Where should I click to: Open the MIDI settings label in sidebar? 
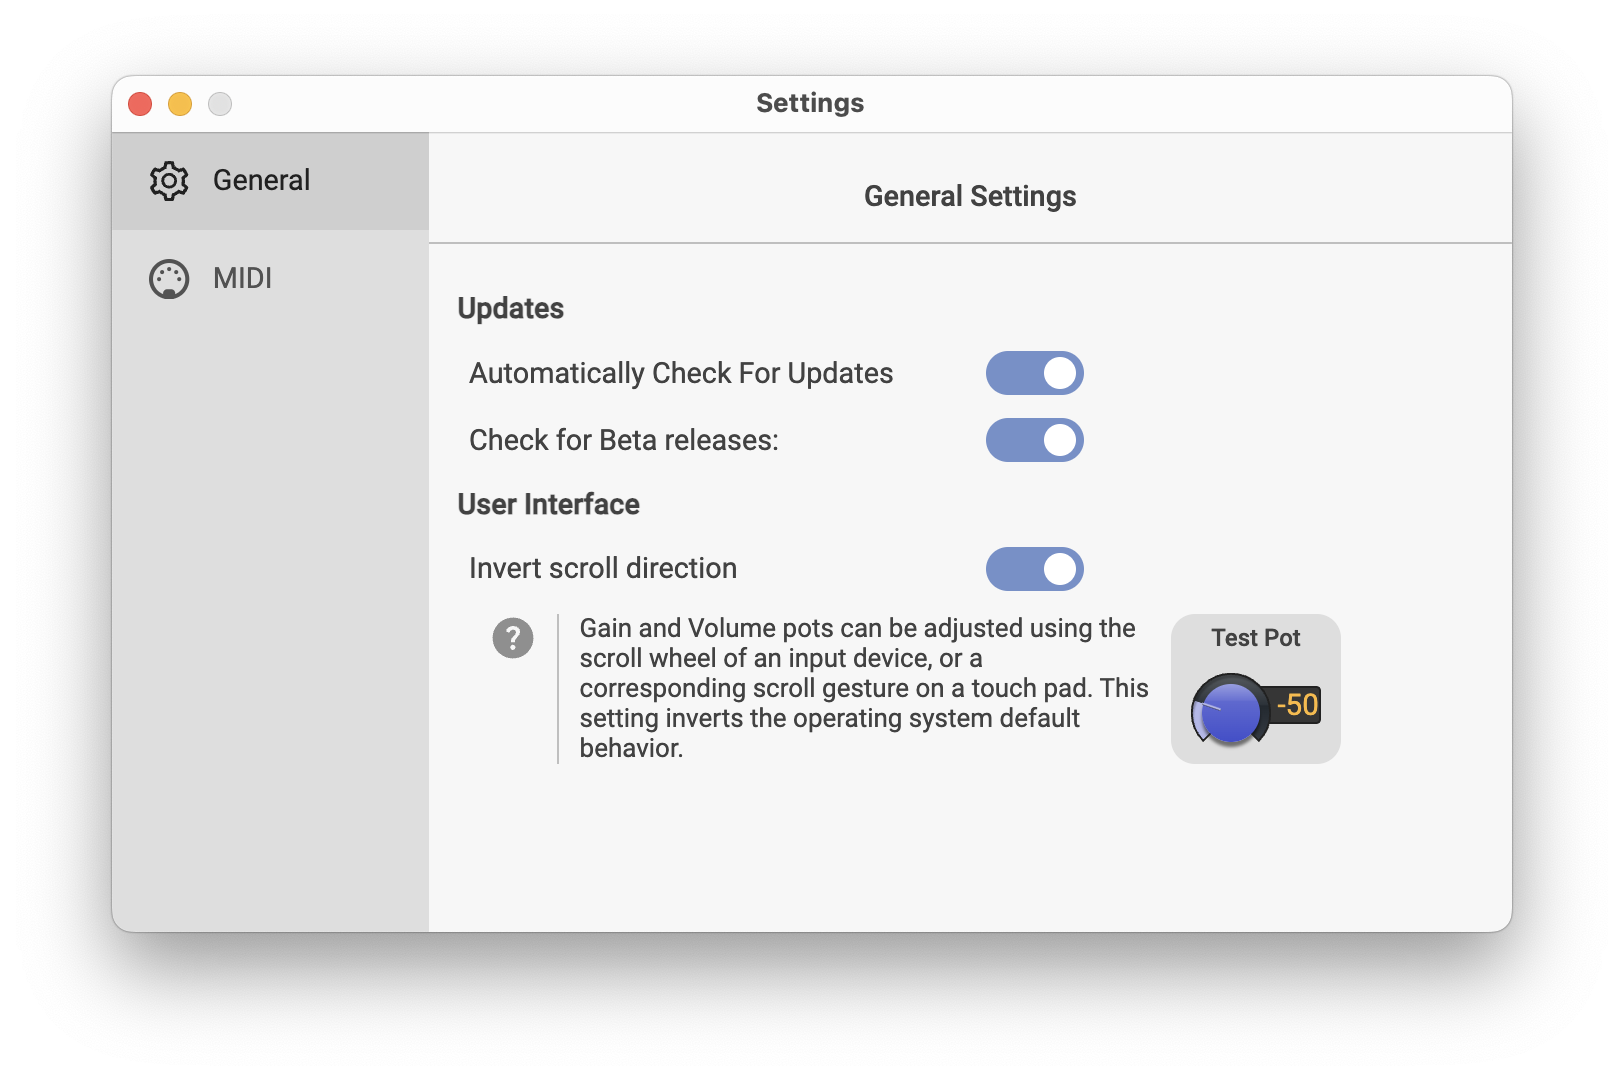[x=242, y=279]
